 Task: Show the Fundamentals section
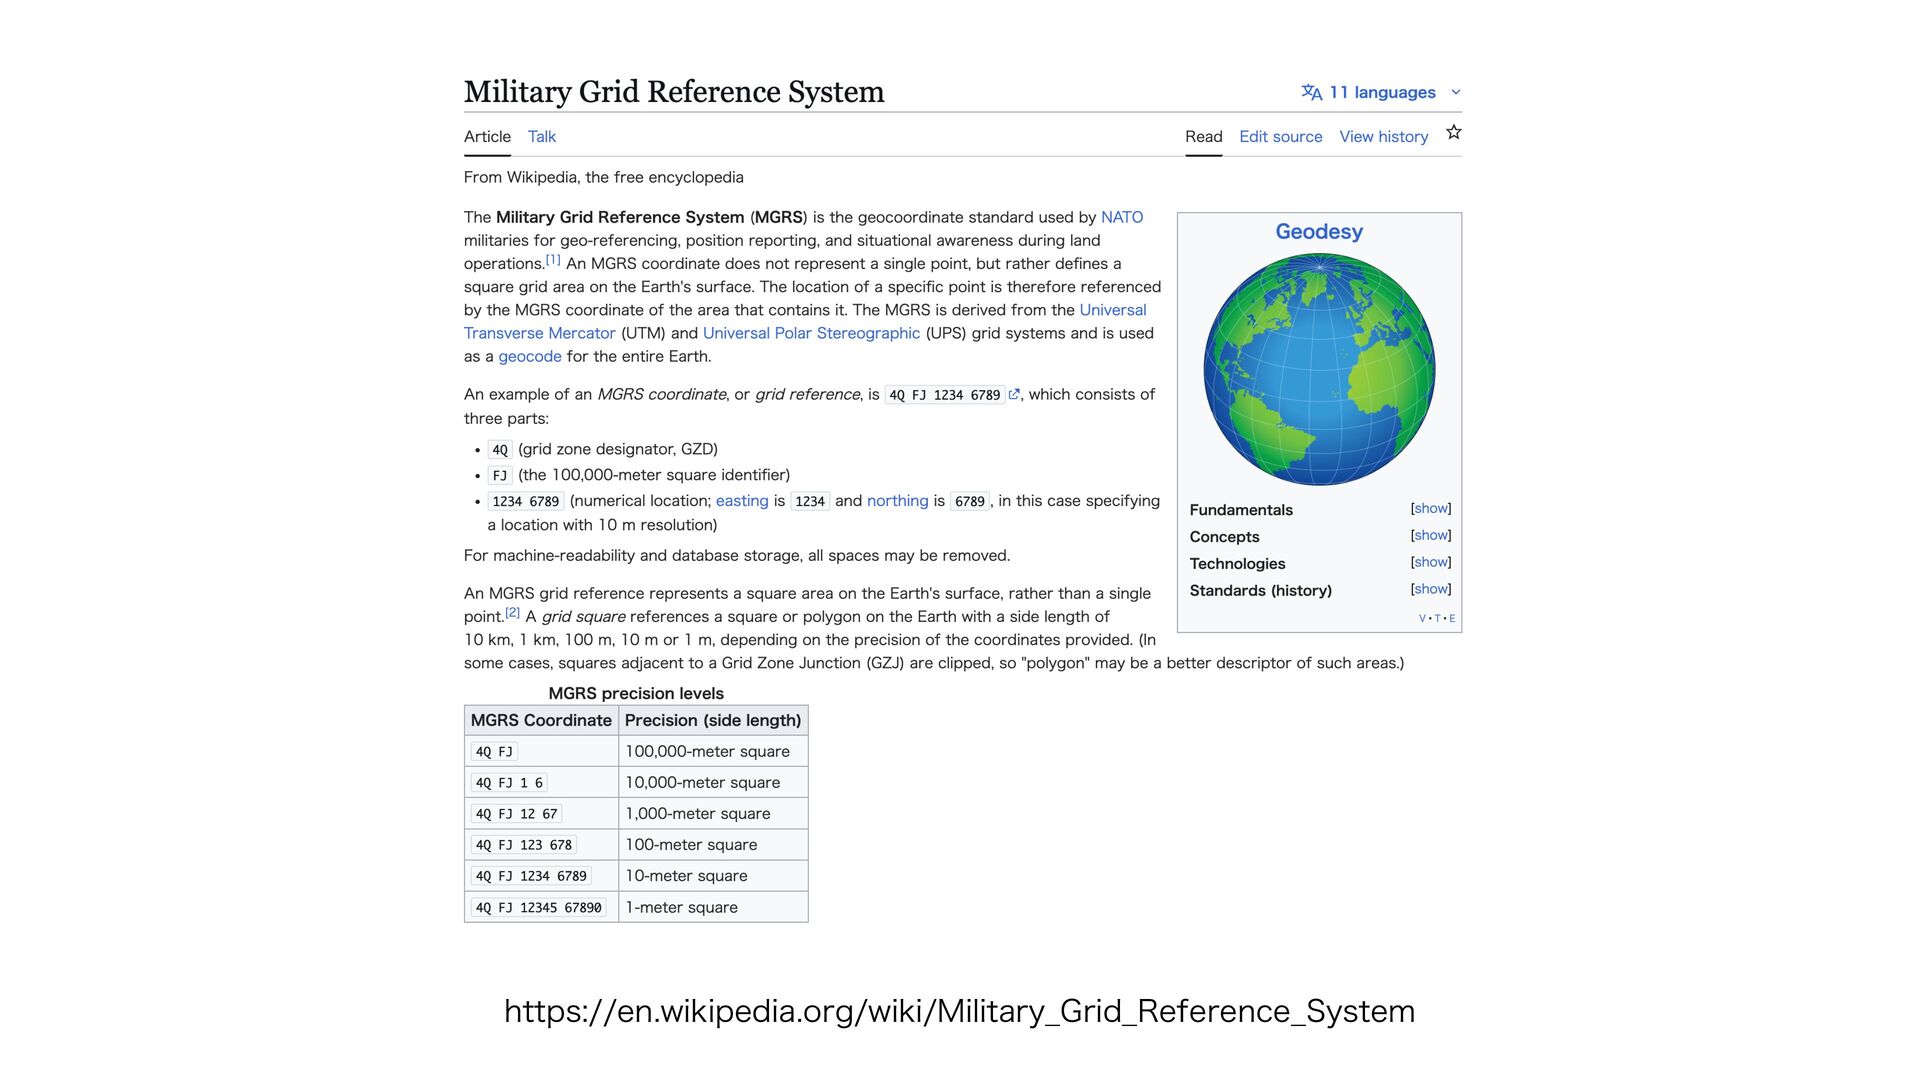click(1431, 509)
